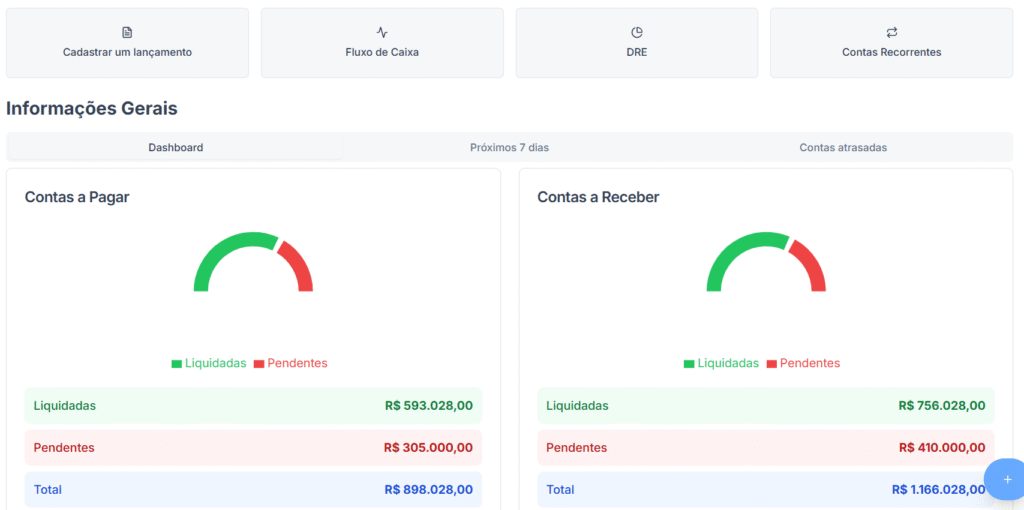Switch to the Próximos 7 dias tab
1024x510 pixels.
tap(509, 147)
